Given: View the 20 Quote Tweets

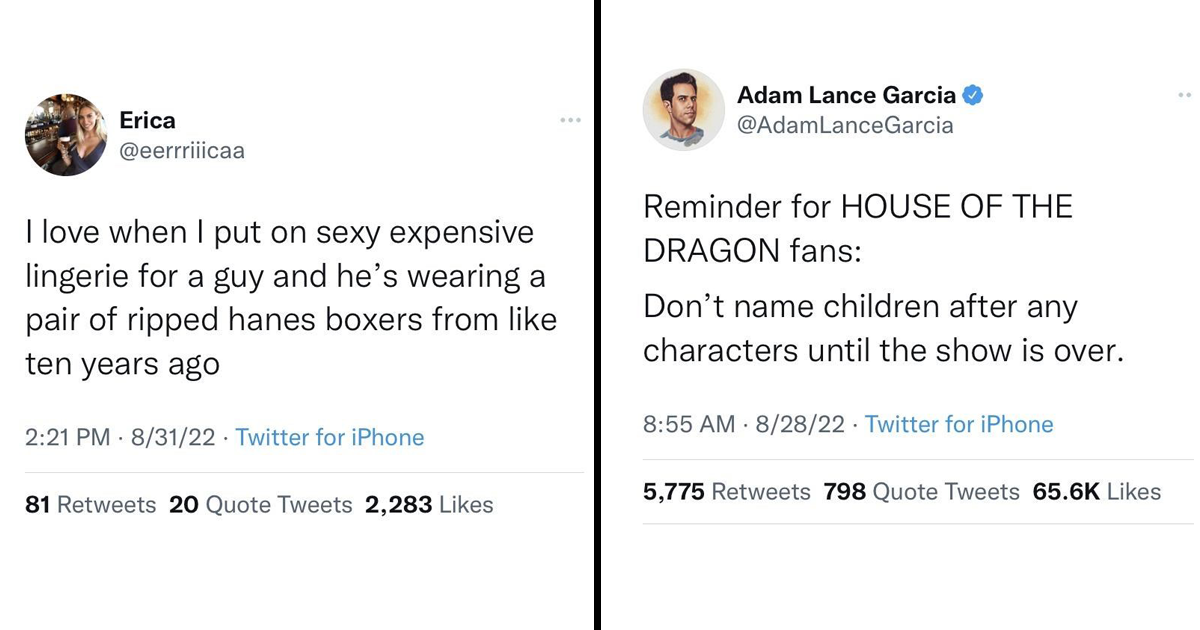Looking at the screenshot, I should 260,505.
